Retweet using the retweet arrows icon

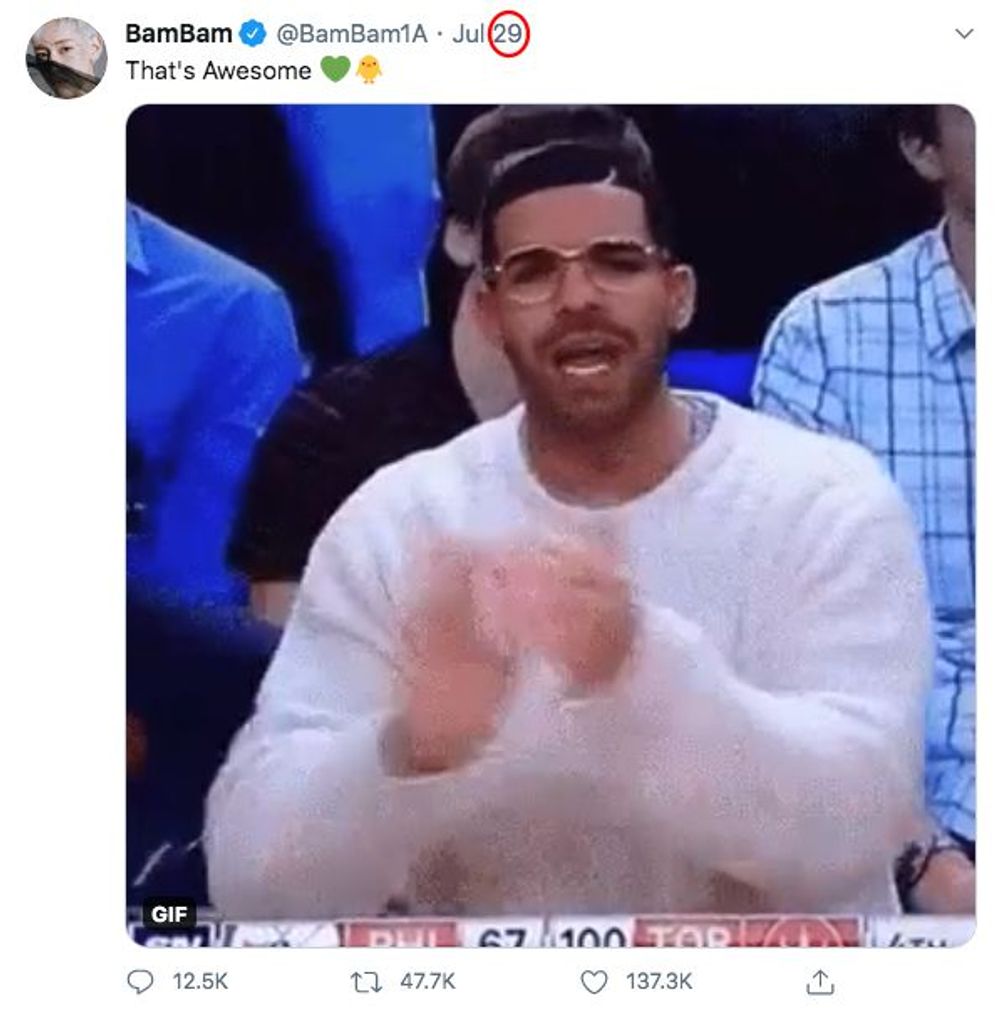(x=366, y=983)
